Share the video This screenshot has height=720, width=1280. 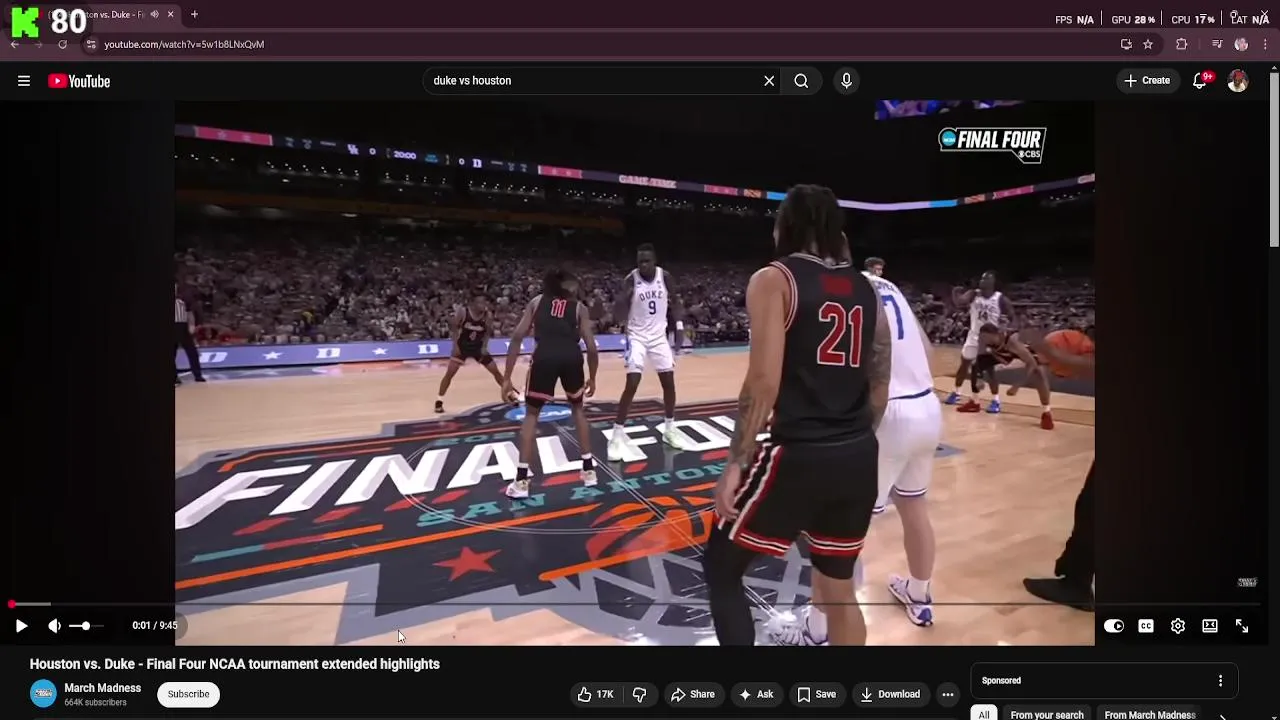(693, 694)
